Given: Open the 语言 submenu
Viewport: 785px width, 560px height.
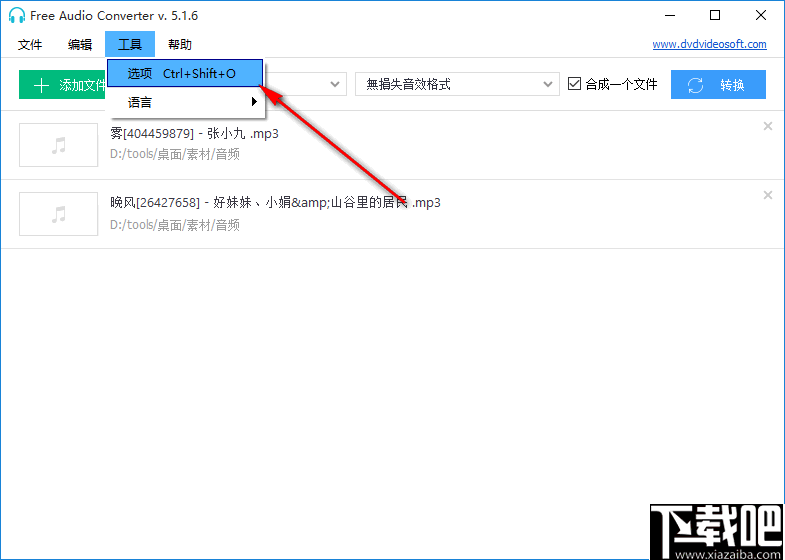Looking at the screenshot, I should tap(185, 103).
